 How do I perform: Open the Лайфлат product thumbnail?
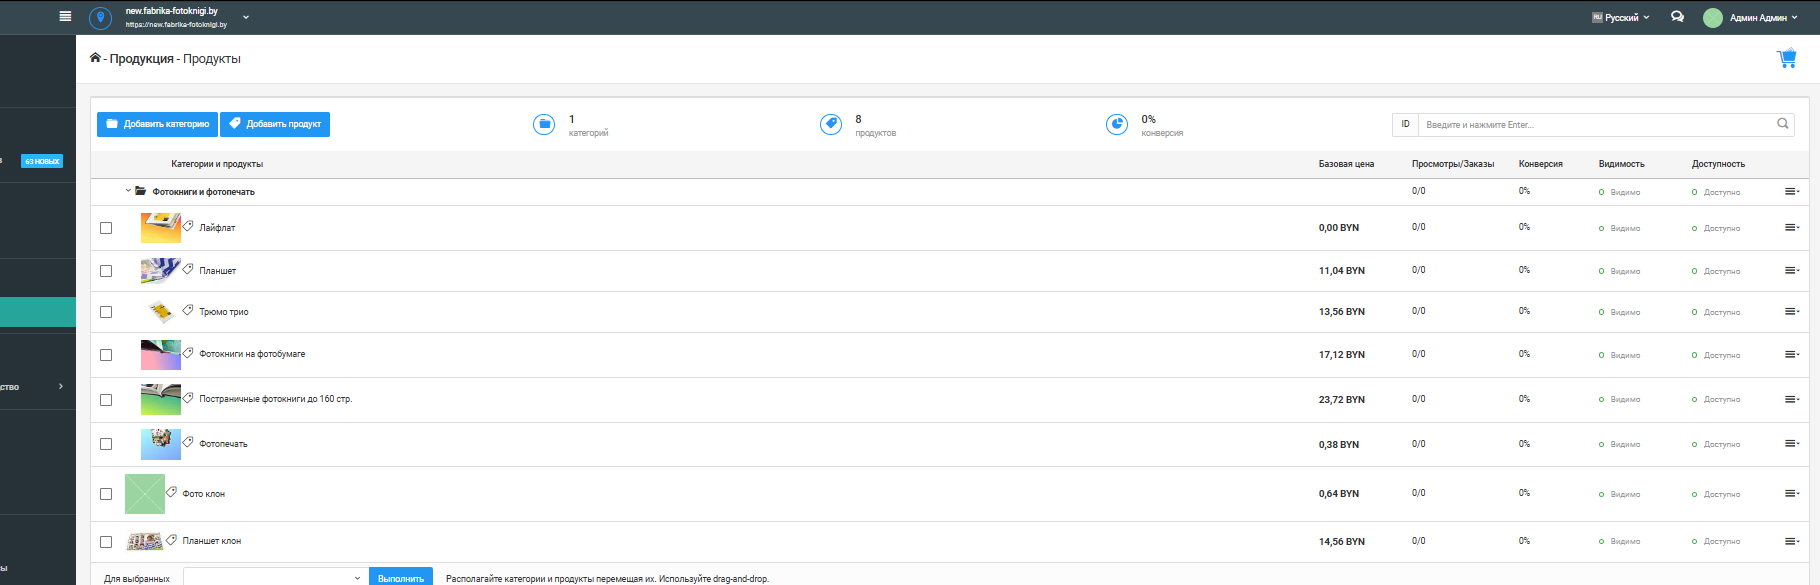161,228
